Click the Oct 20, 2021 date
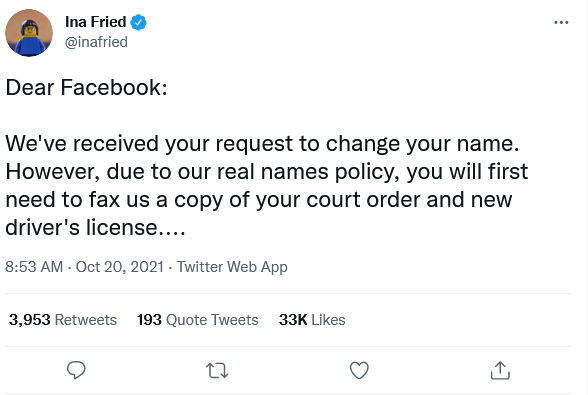Viewport: 588px width, 395px height. (120, 267)
